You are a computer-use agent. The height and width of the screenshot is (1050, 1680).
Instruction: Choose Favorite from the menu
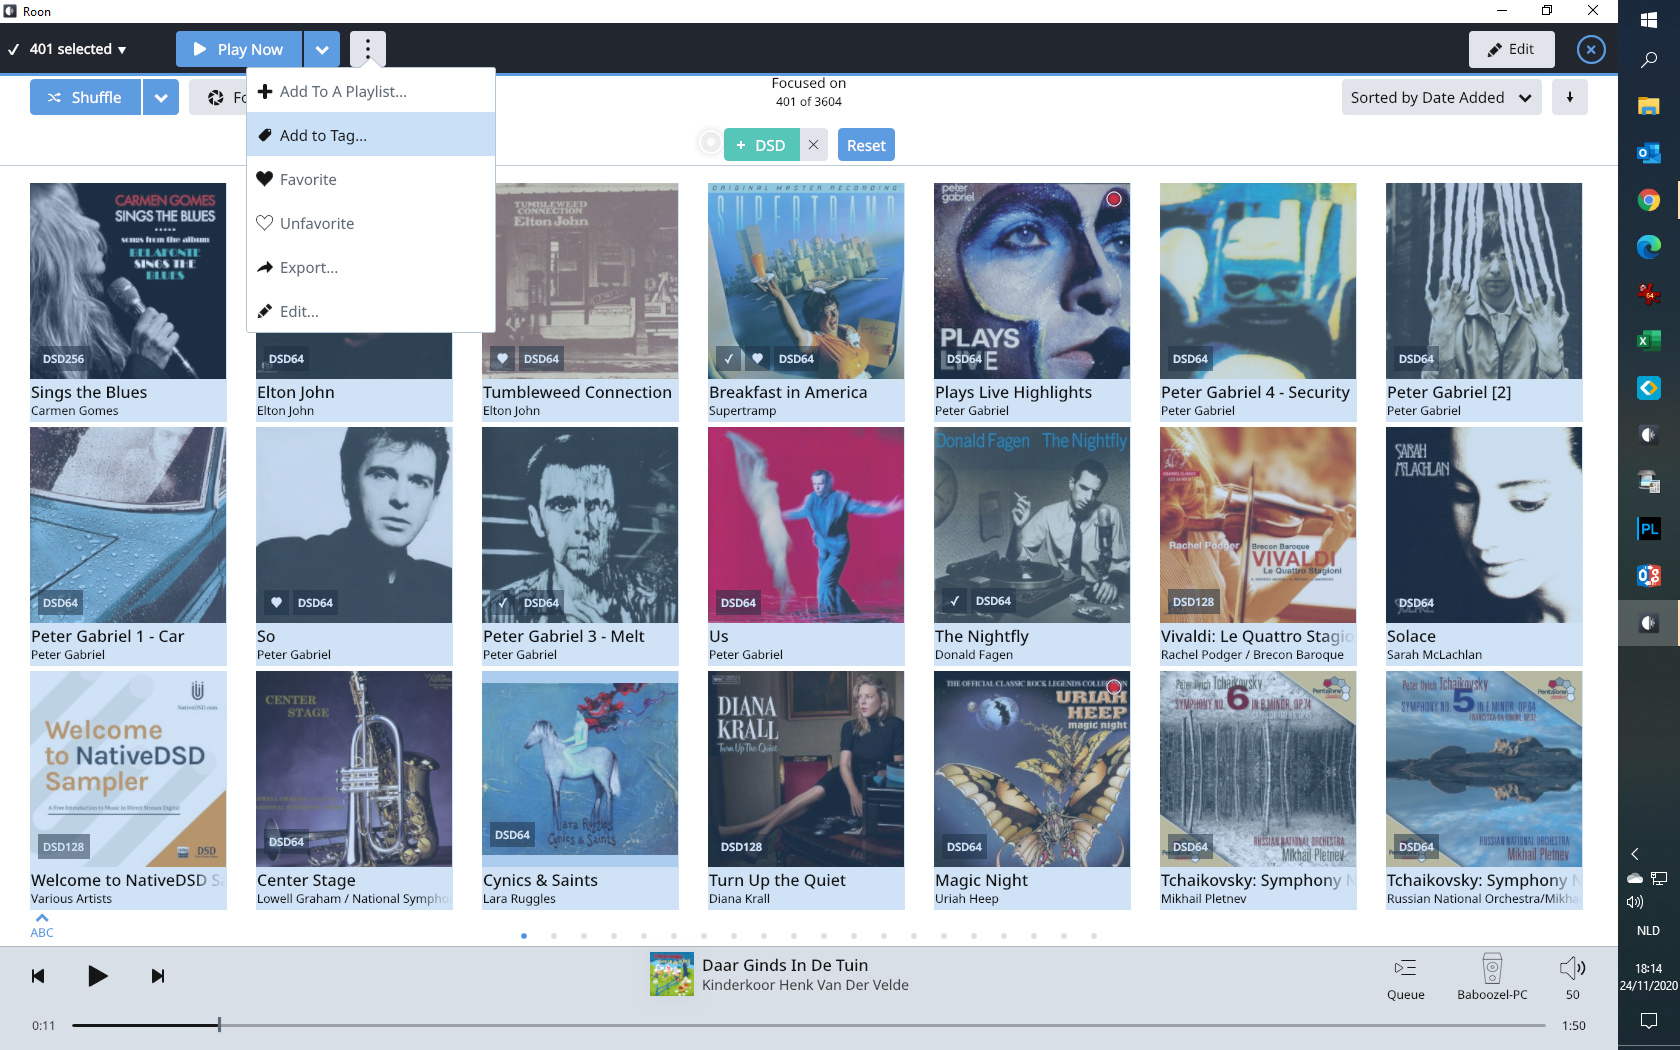pyautogui.click(x=371, y=179)
